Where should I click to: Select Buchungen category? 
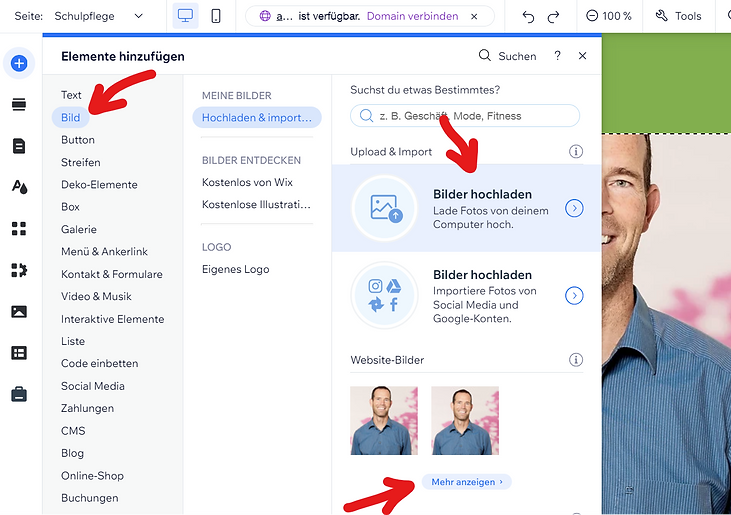pyautogui.click(x=90, y=498)
